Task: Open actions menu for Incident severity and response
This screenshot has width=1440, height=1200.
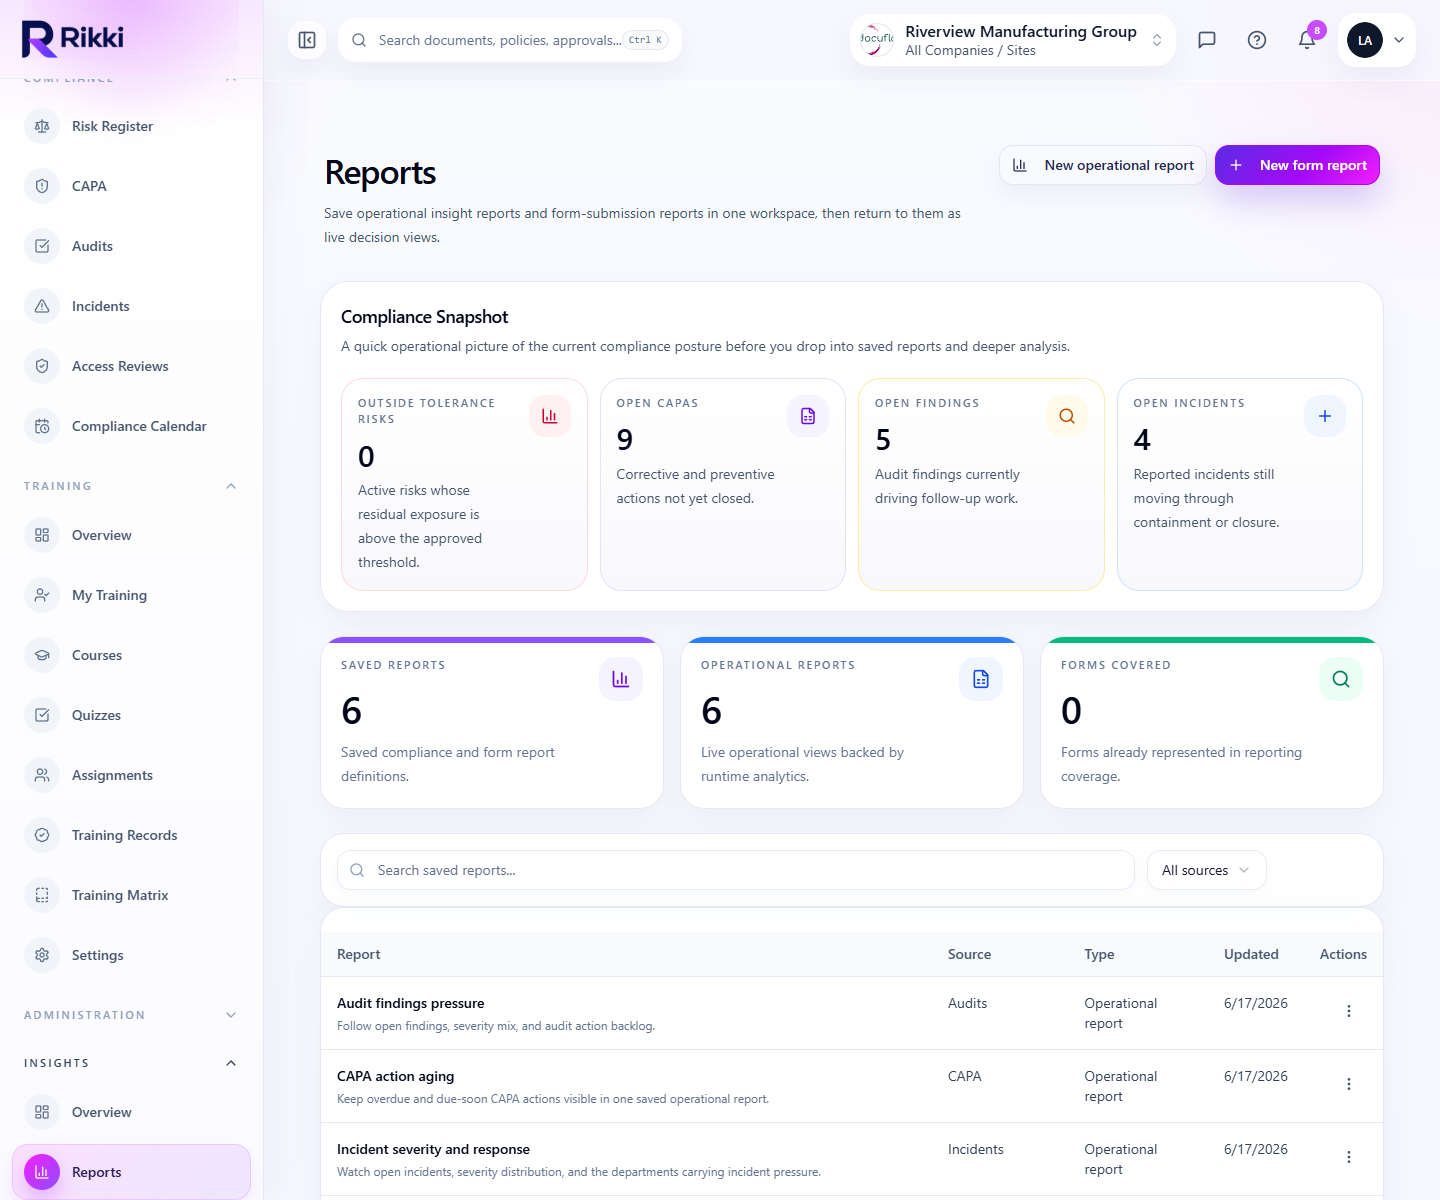Action: point(1349,1157)
